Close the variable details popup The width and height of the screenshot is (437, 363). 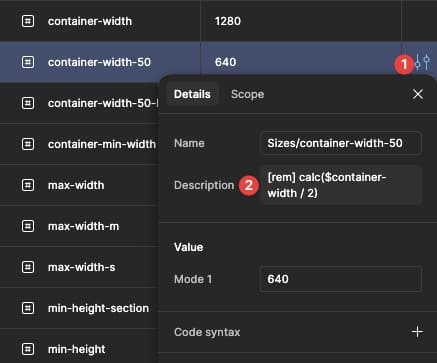point(418,94)
